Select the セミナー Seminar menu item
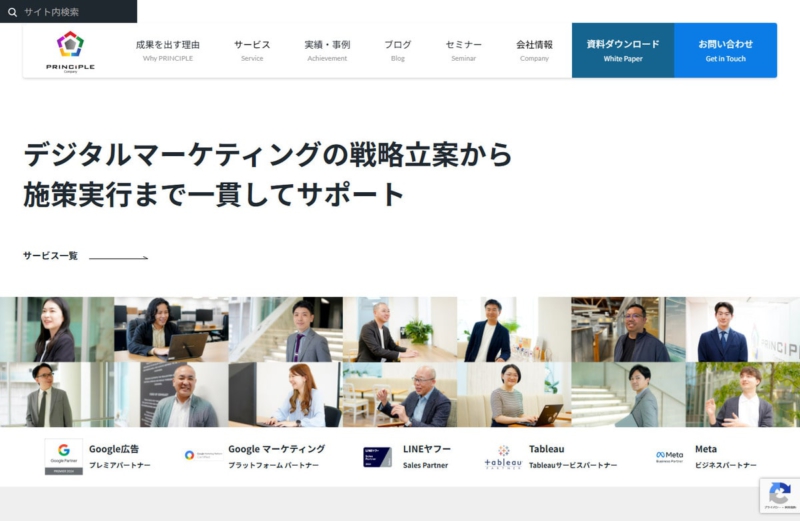This screenshot has width=800, height=521. [x=463, y=51]
